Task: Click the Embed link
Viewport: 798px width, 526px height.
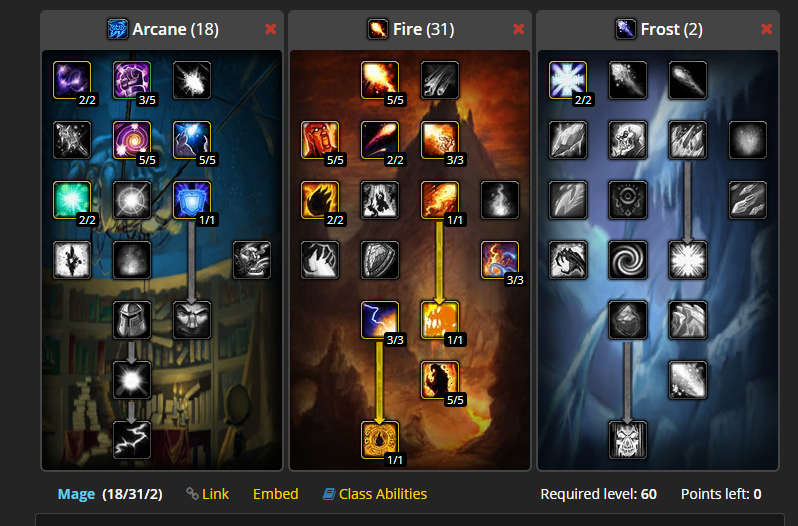Action: (275, 493)
